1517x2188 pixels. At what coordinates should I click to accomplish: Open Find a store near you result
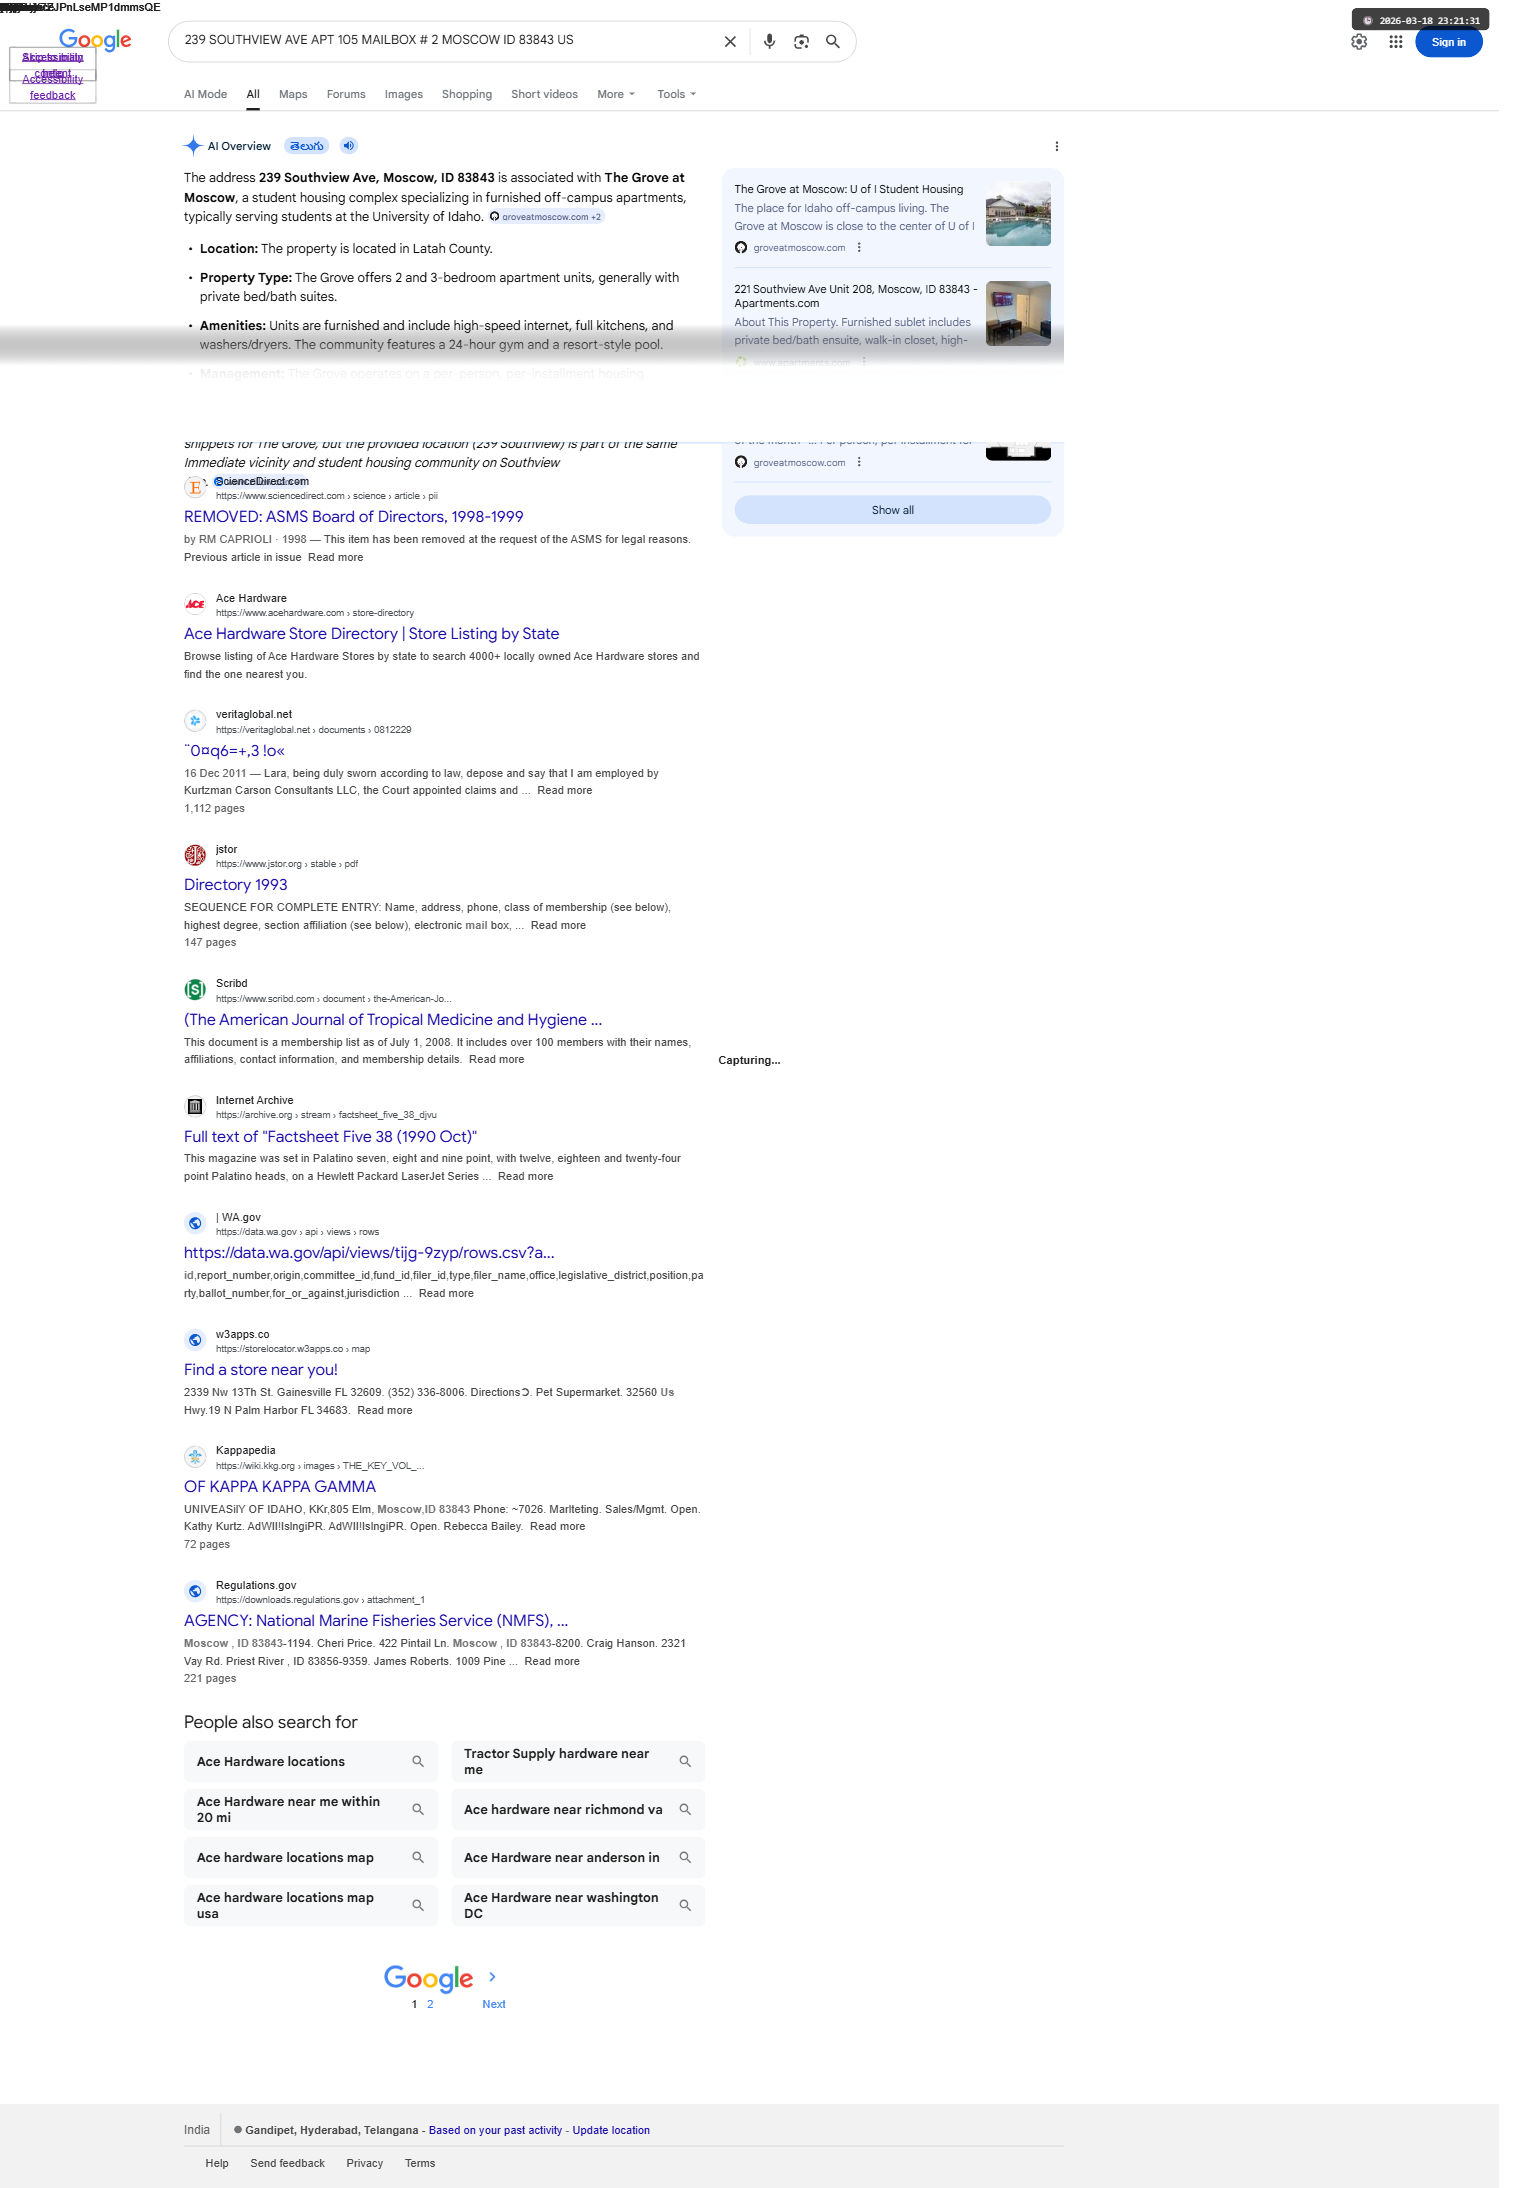[260, 1370]
